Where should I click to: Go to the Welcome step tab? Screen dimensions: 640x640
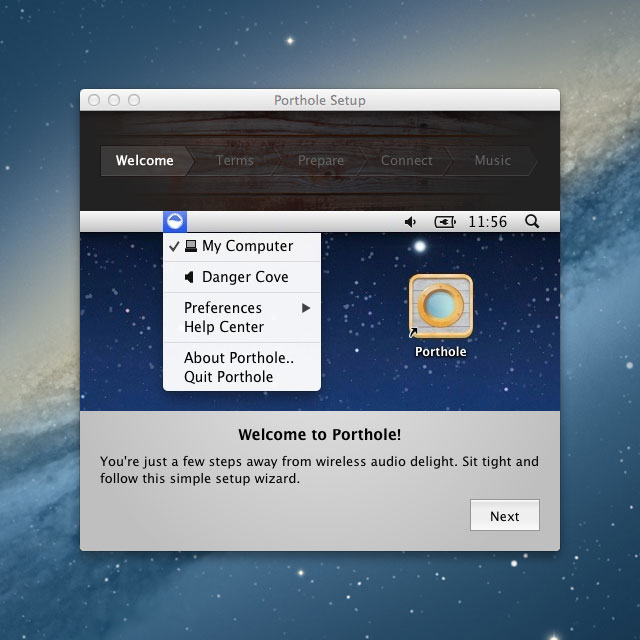pyautogui.click(x=145, y=161)
